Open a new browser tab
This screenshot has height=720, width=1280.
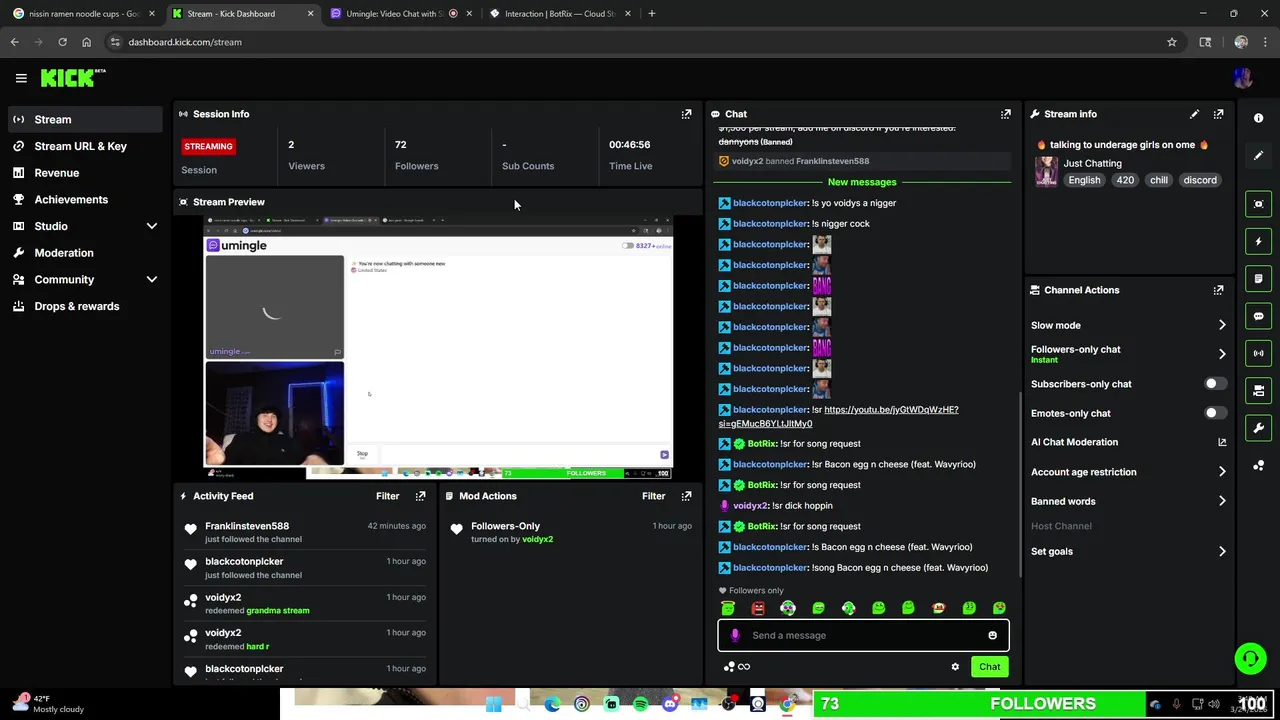point(652,14)
